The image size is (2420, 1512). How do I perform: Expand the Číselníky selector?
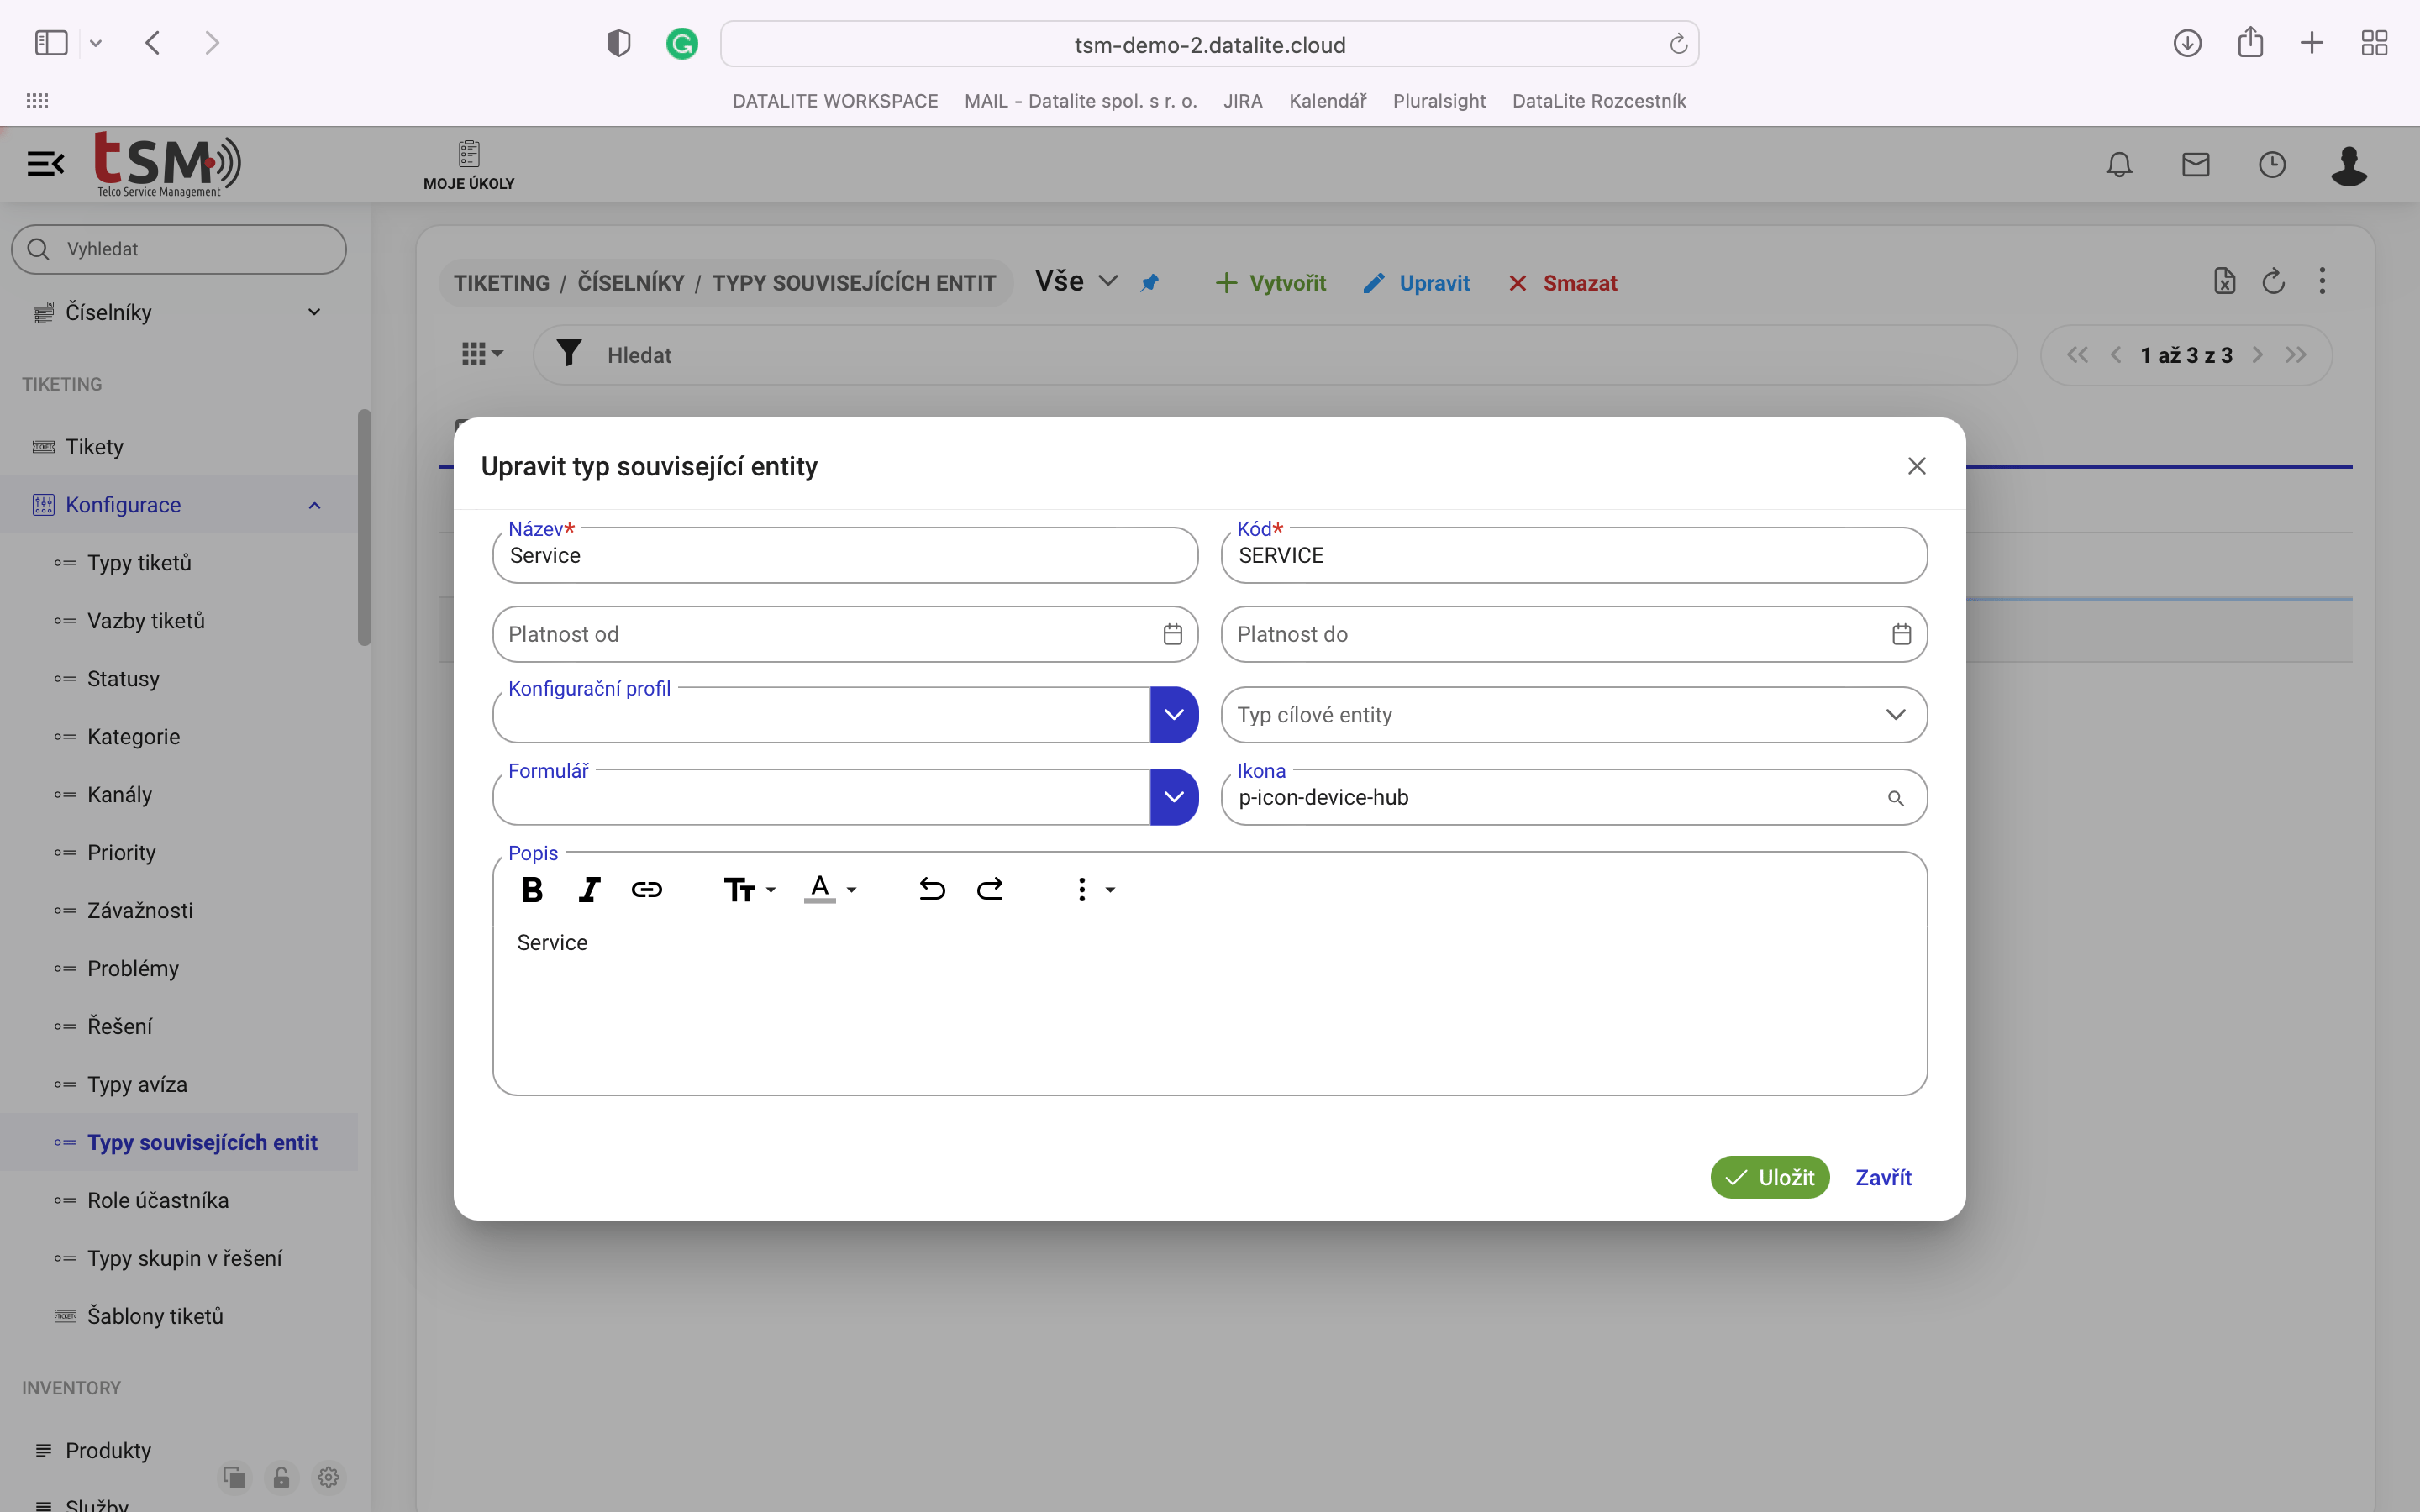coord(179,312)
